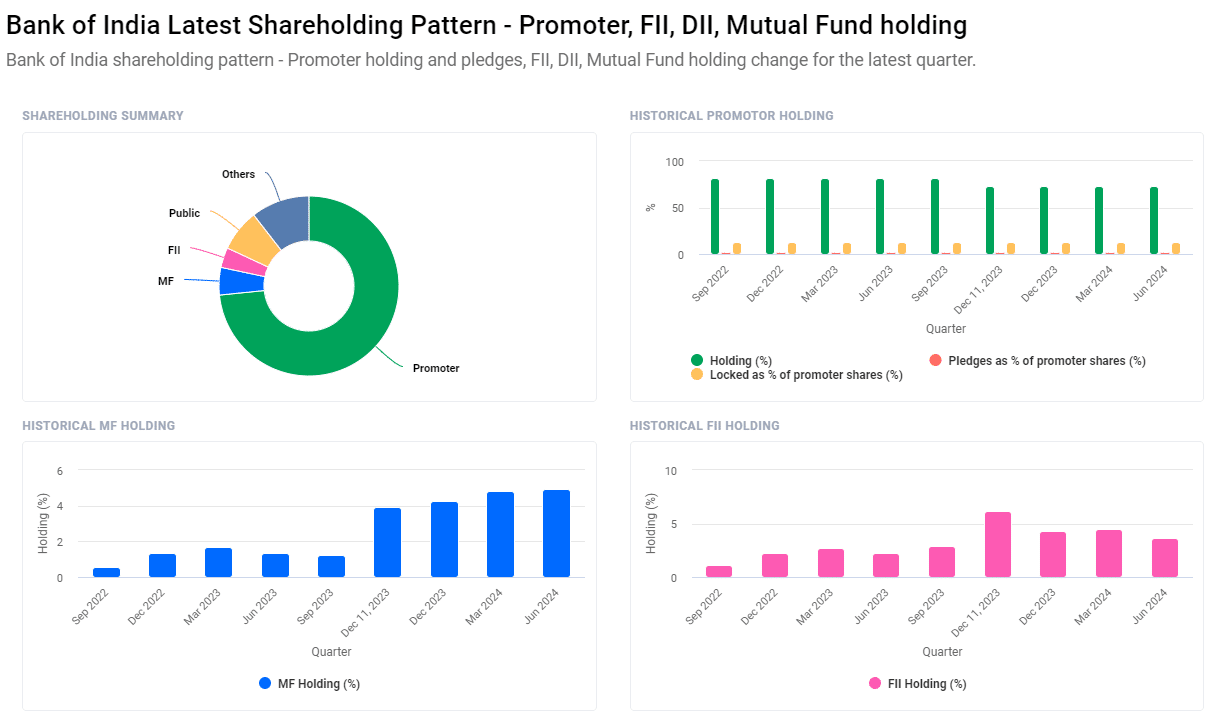
Task: Click the "HISTORICAL MF HOLDING" heading
Action: 99,426
